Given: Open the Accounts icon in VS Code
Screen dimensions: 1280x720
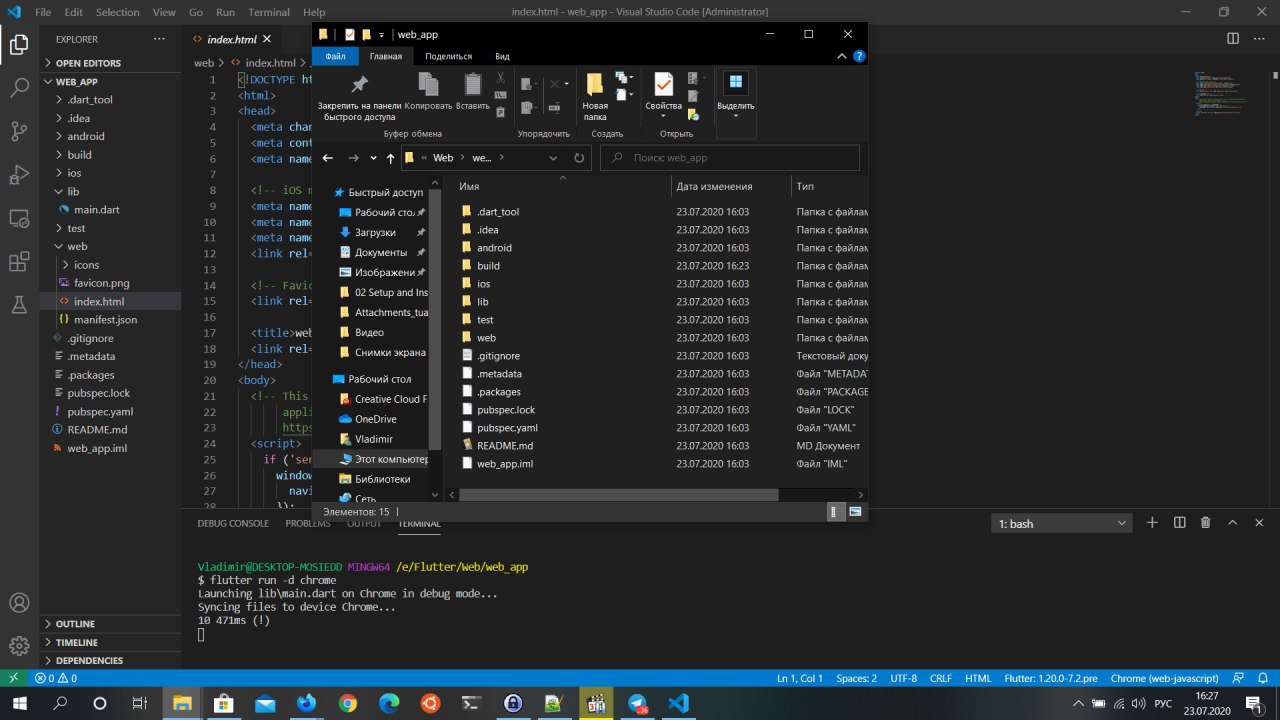Looking at the screenshot, I should coord(19,603).
